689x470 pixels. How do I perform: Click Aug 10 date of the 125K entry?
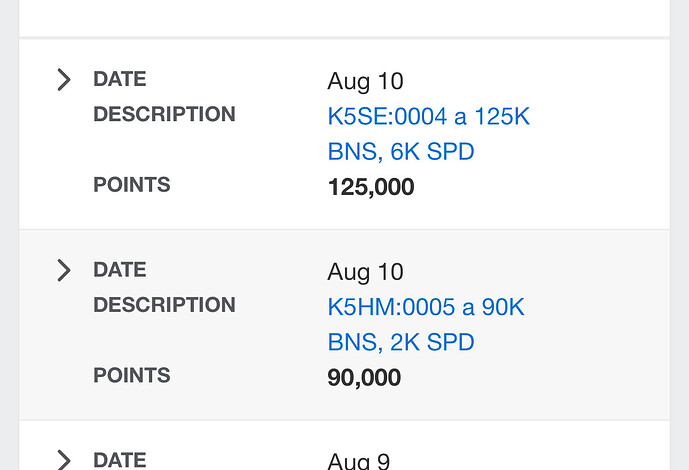pyautogui.click(x=365, y=82)
